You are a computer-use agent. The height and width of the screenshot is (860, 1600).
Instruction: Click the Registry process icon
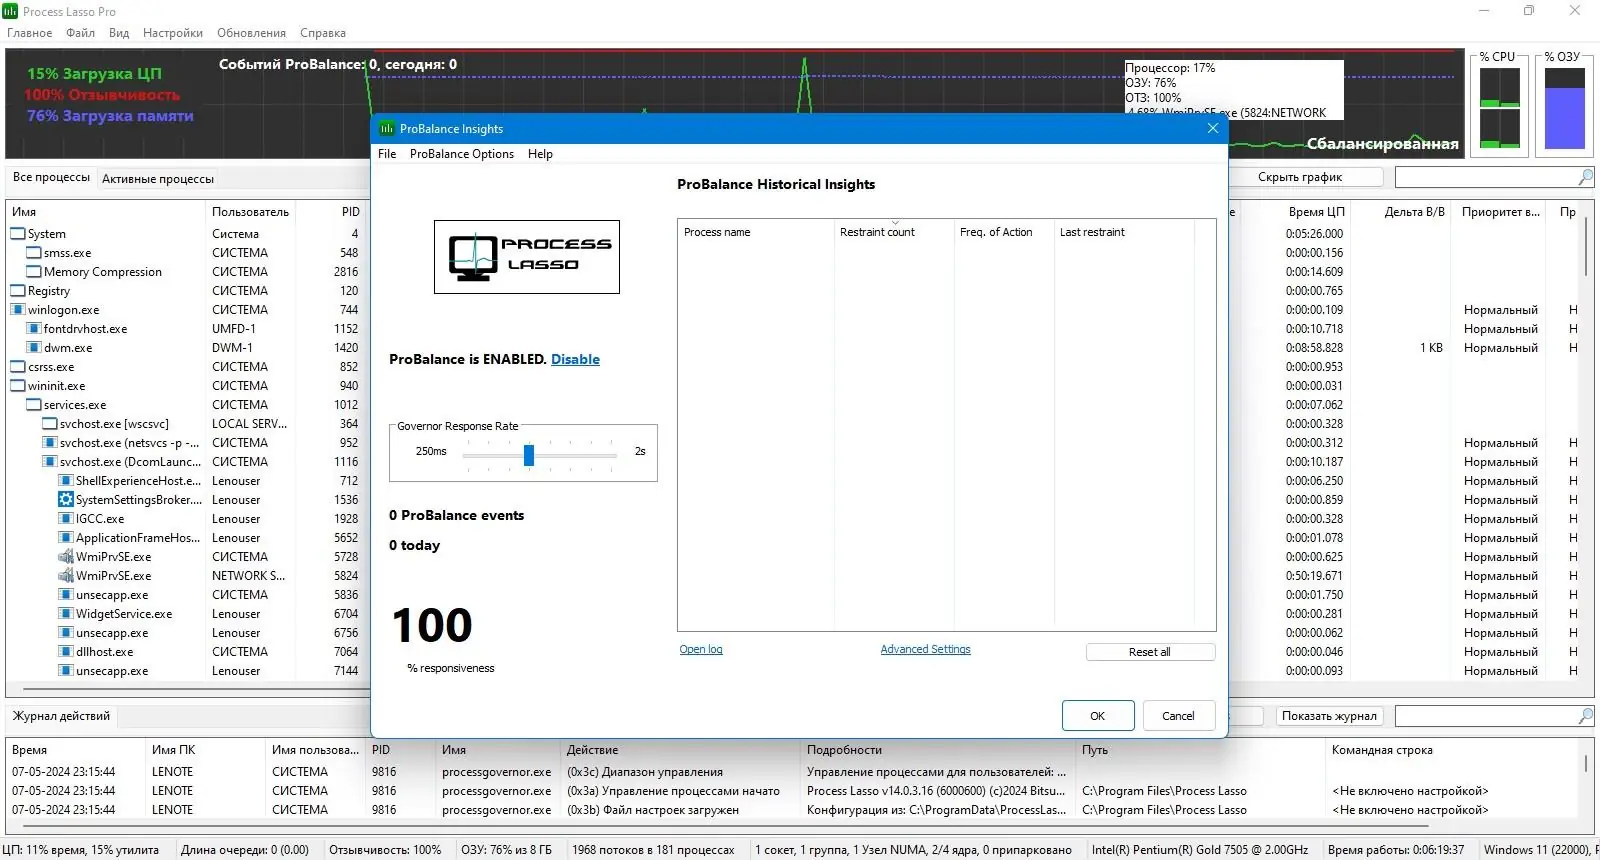point(18,291)
